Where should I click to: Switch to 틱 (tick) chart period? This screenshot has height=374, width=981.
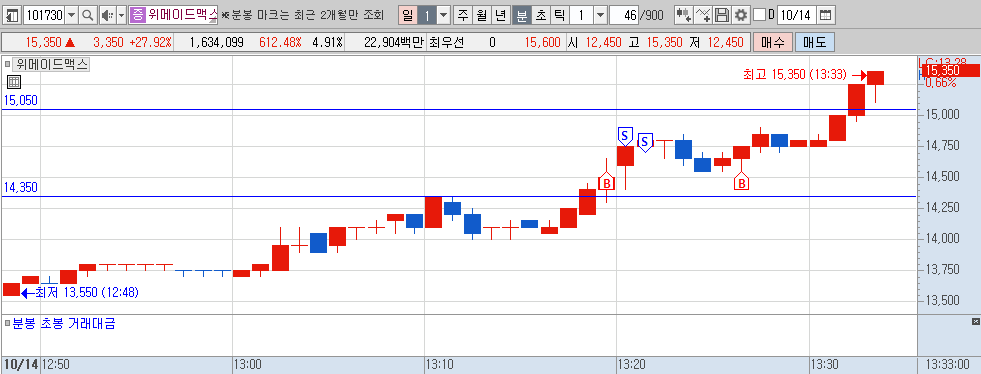pyautogui.click(x=560, y=15)
